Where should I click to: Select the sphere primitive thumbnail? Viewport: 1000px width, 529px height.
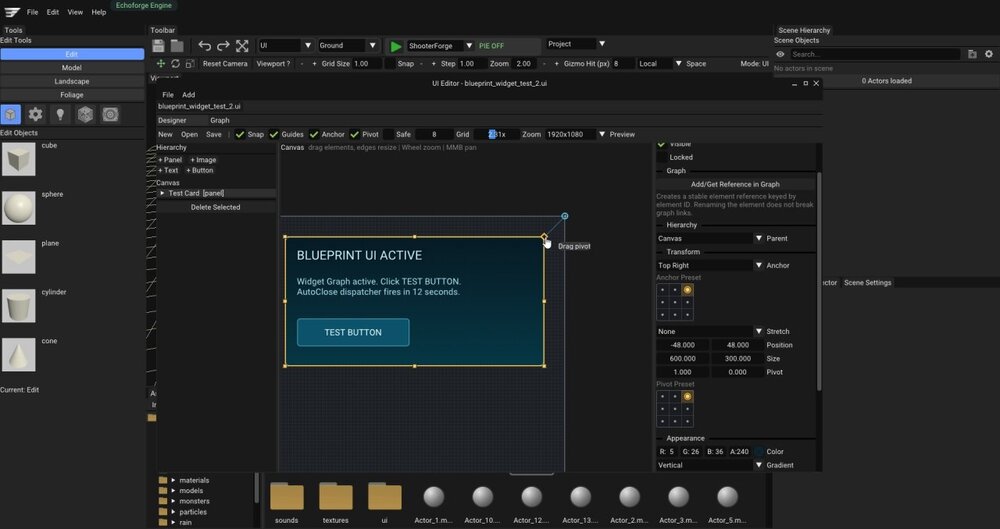[18, 208]
